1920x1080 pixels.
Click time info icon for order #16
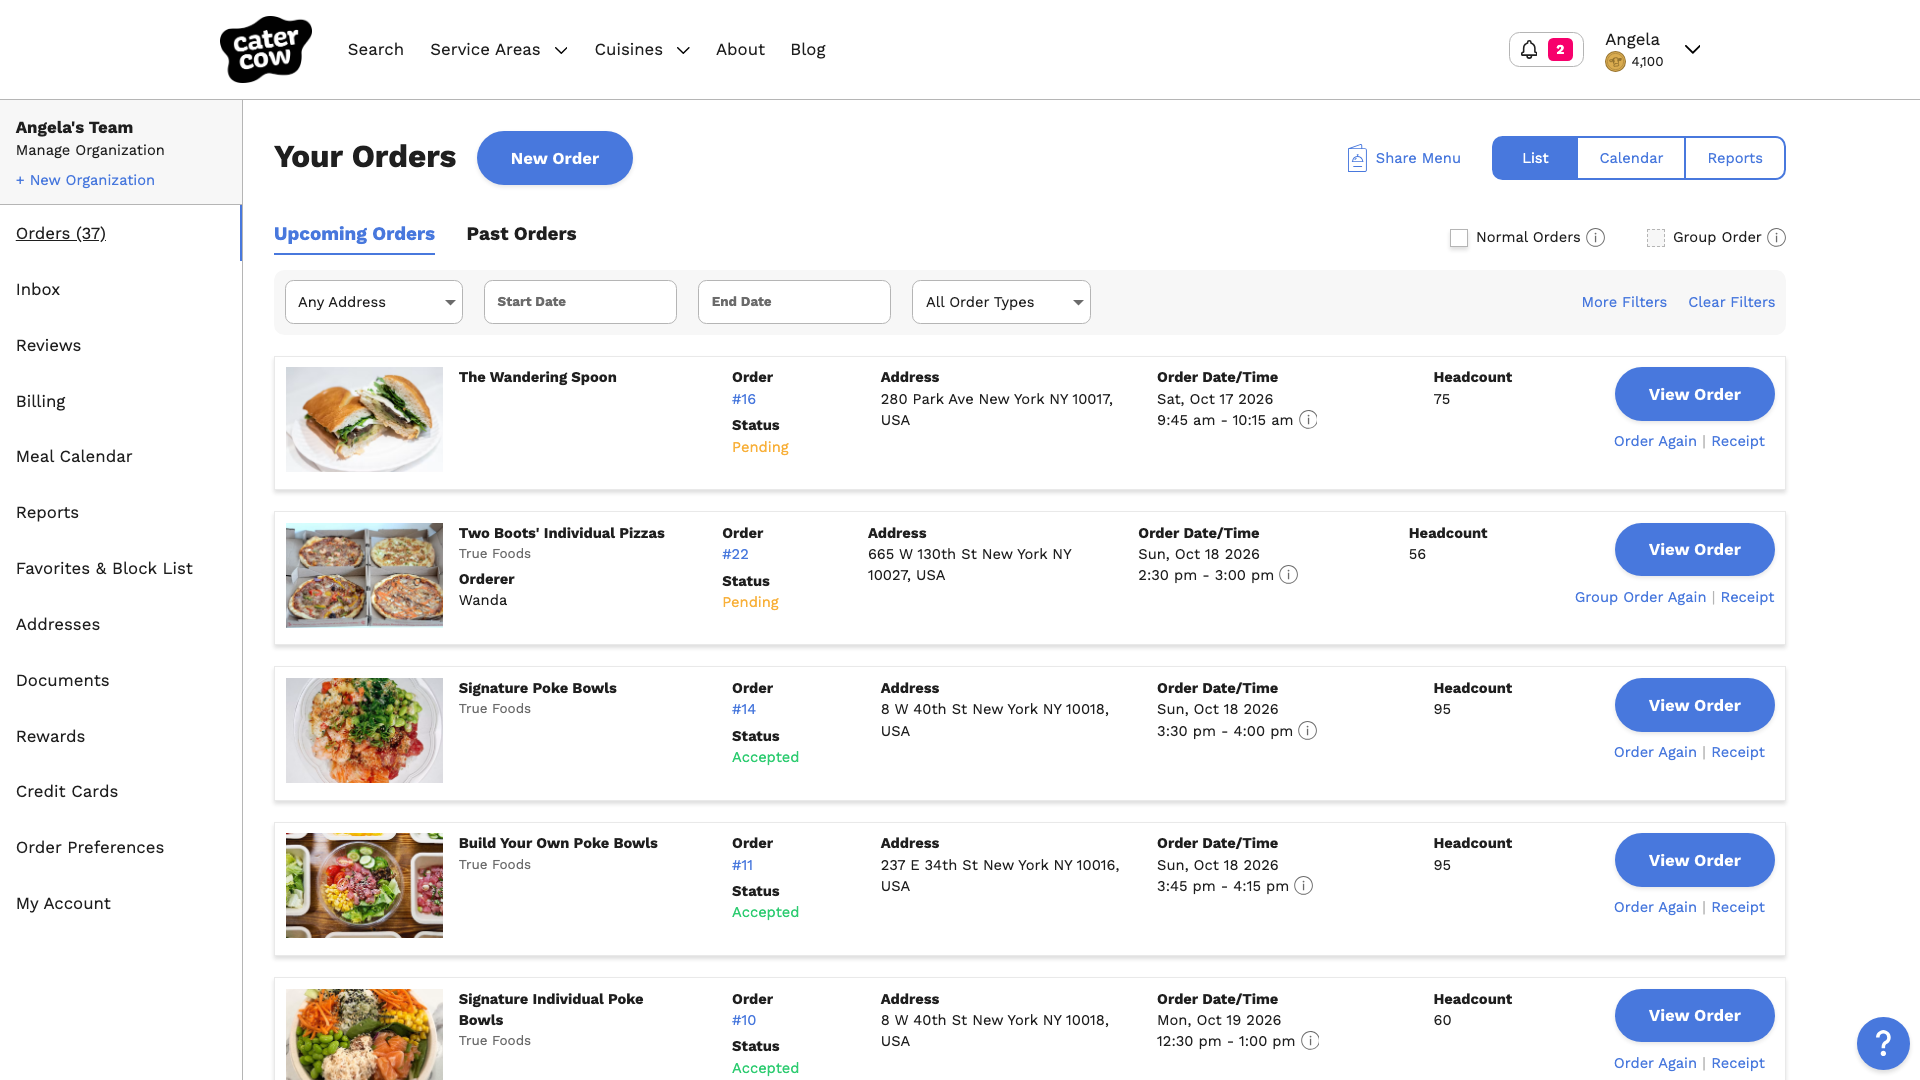pos(1308,420)
